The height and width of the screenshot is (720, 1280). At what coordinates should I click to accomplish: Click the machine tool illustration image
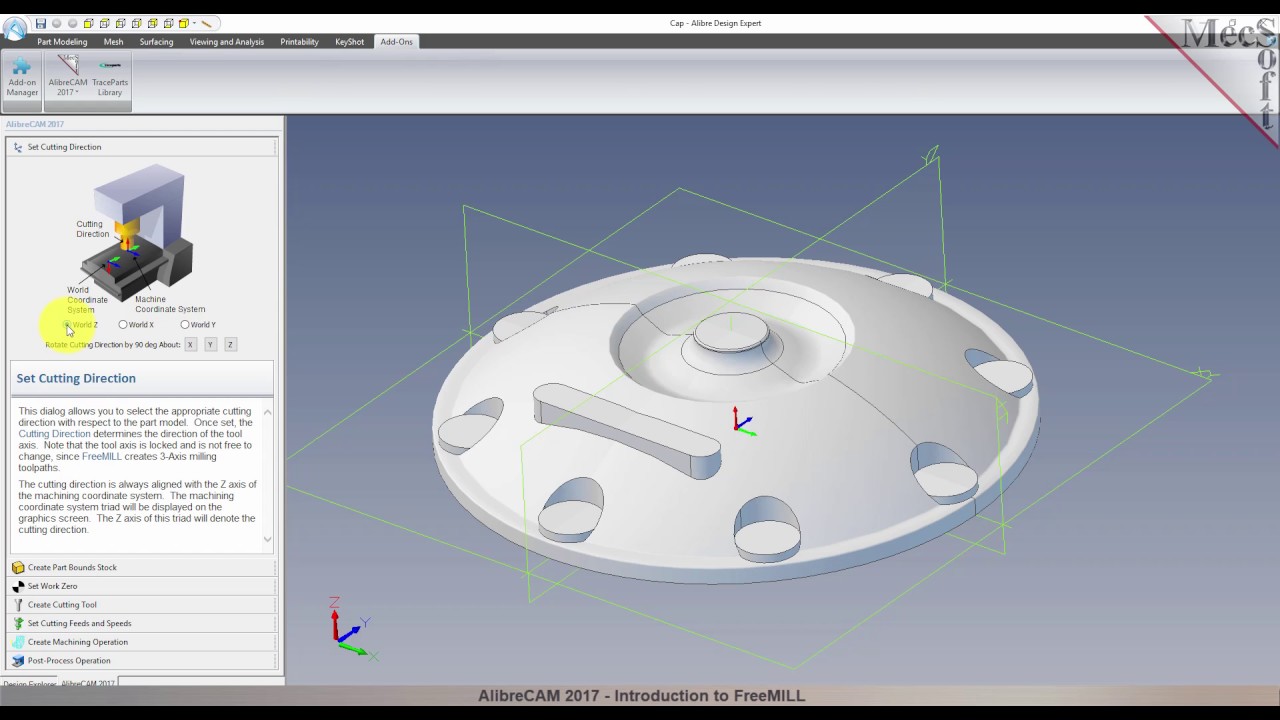click(x=137, y=237)
